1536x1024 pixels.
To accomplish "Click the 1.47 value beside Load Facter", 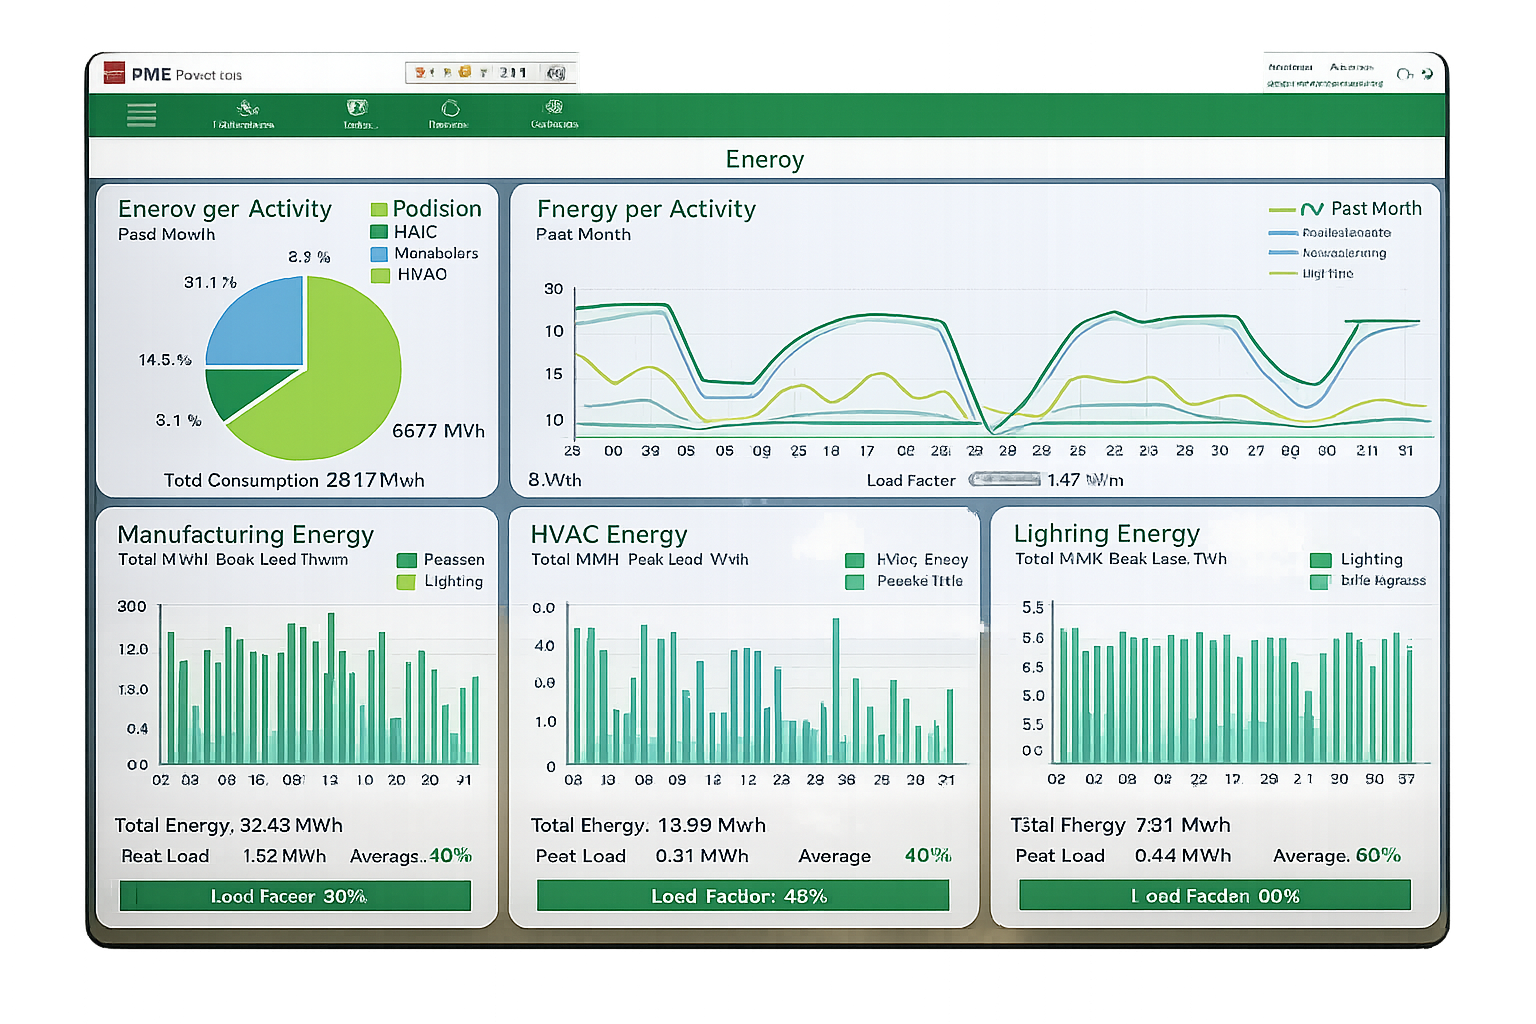I will pyautogui.click(x=1063, y=481).
